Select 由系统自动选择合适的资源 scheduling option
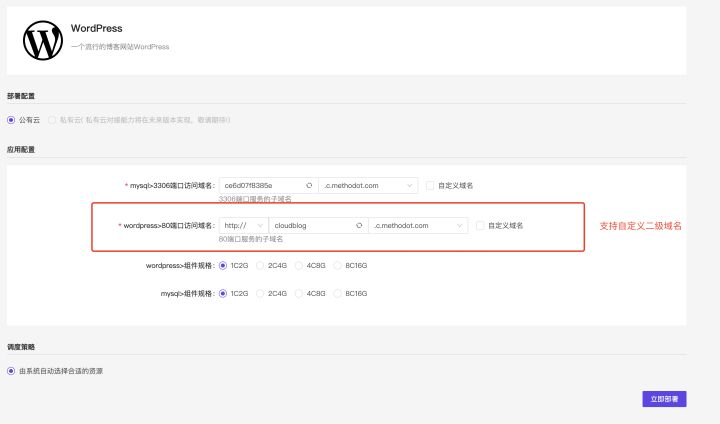 pos(11,371)
